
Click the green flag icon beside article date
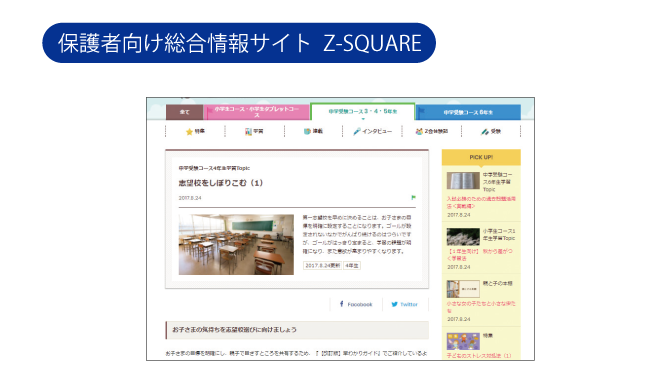[413, 197]
